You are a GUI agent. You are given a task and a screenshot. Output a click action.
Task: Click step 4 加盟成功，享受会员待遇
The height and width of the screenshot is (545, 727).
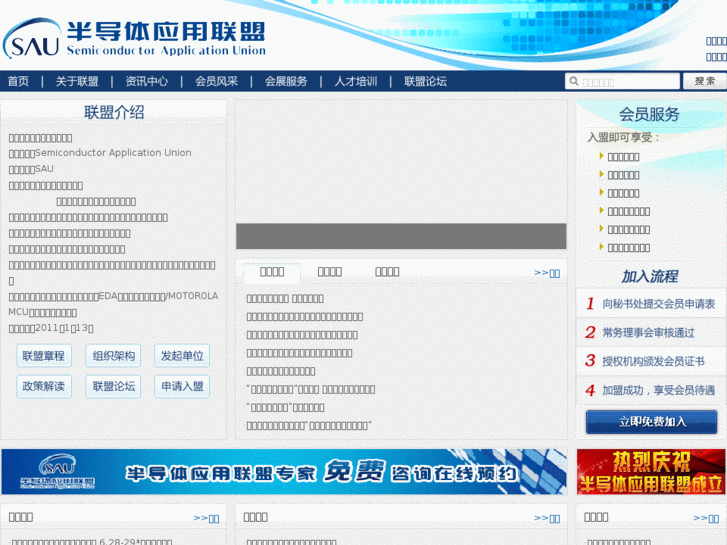[x=651, y=390]
